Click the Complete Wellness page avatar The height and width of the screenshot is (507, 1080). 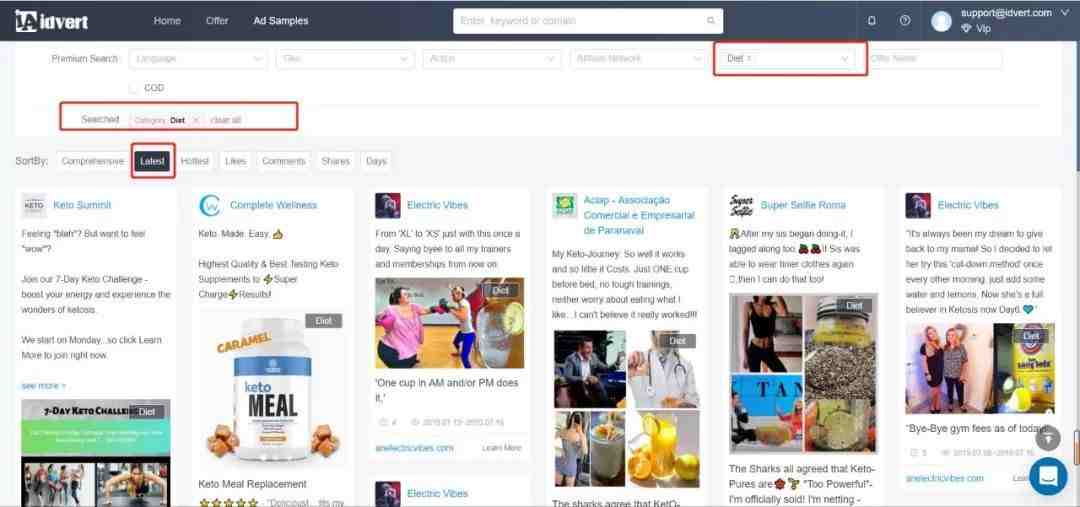coord(210,205)
